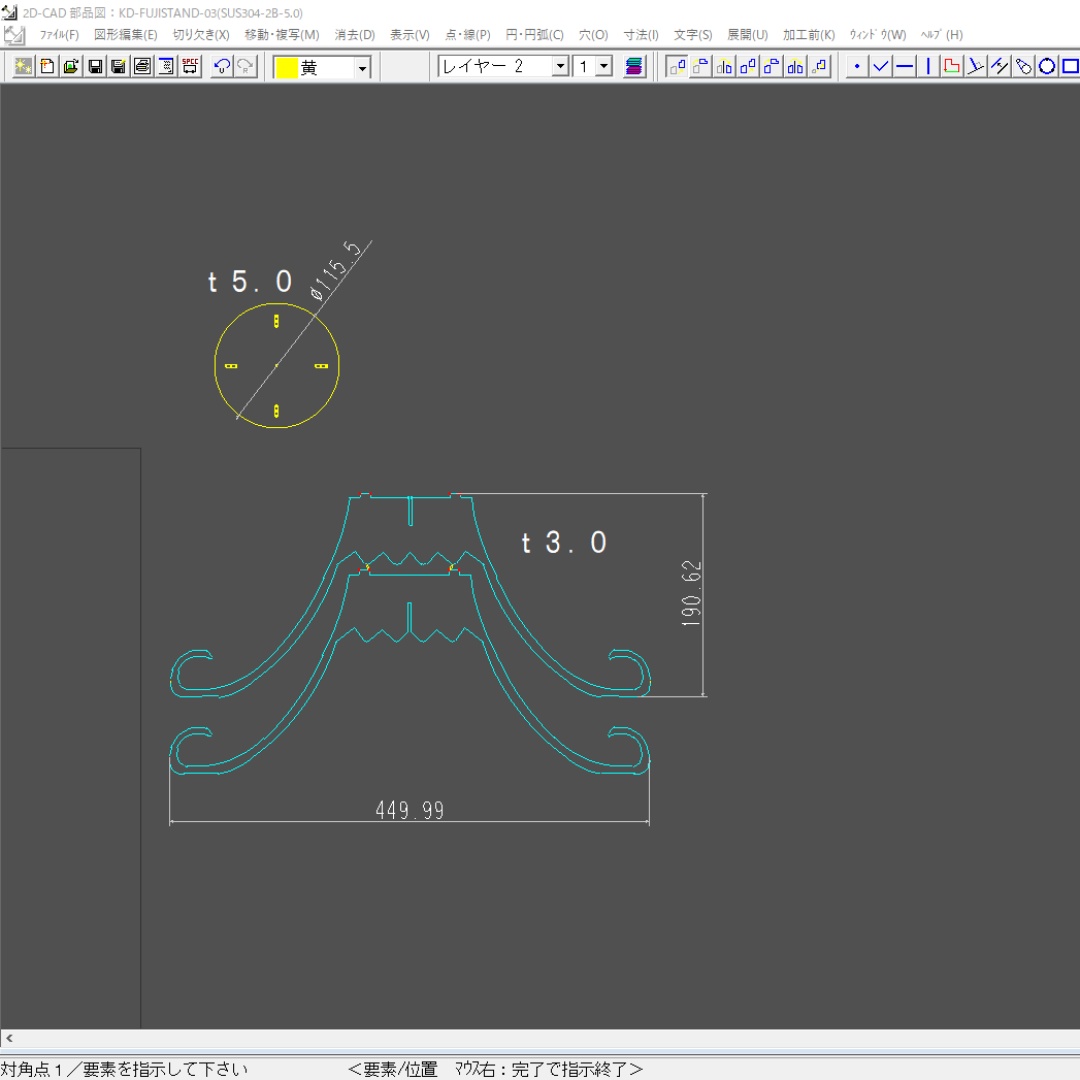Click the list window icon beside the printer
Viewport: 1080px width, 1080px height.
pyautogui.click(x=166, y=67)
